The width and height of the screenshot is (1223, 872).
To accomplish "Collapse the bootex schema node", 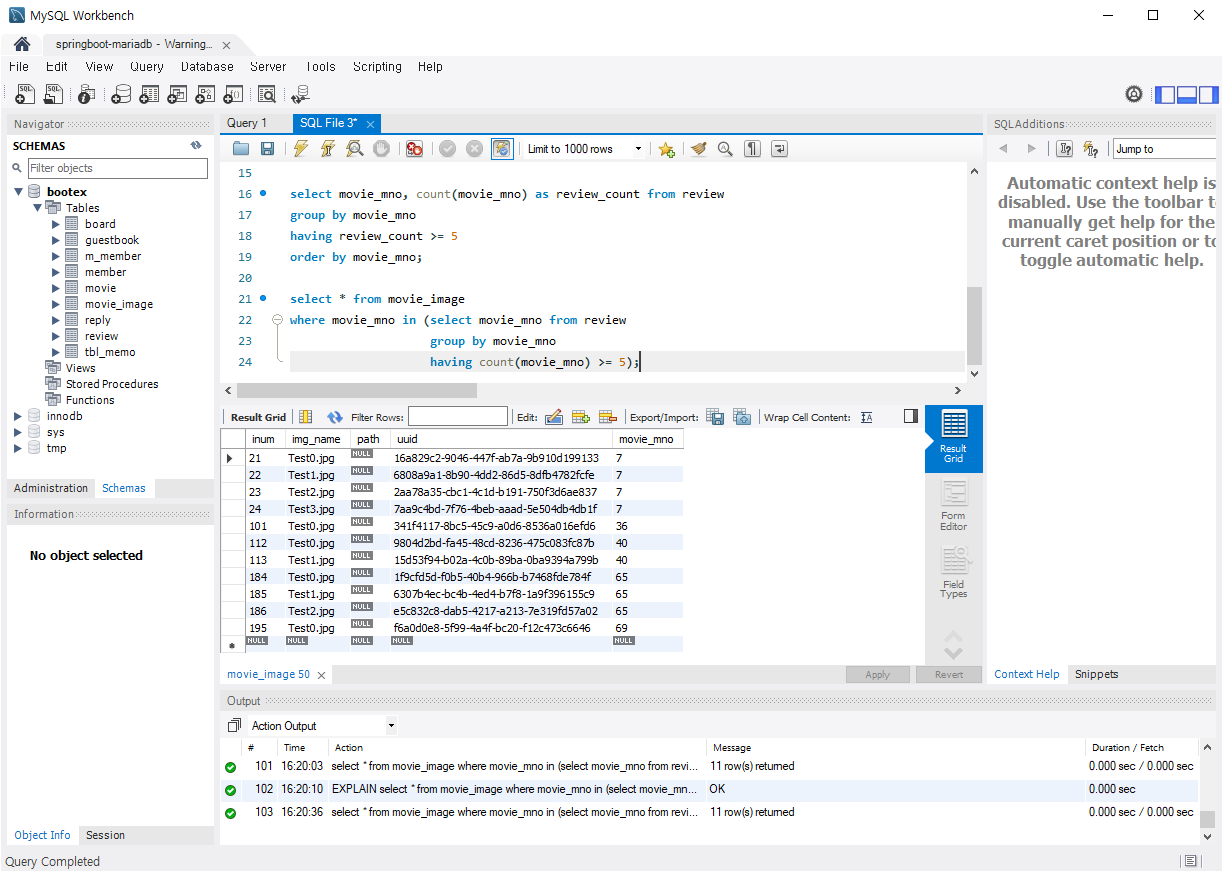I will pos(19,192).
